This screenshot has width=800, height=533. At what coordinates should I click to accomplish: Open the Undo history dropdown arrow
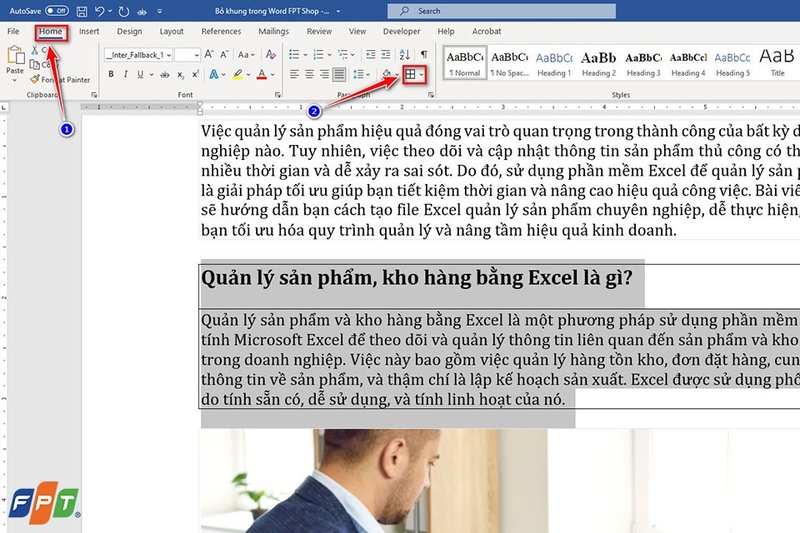110,11
